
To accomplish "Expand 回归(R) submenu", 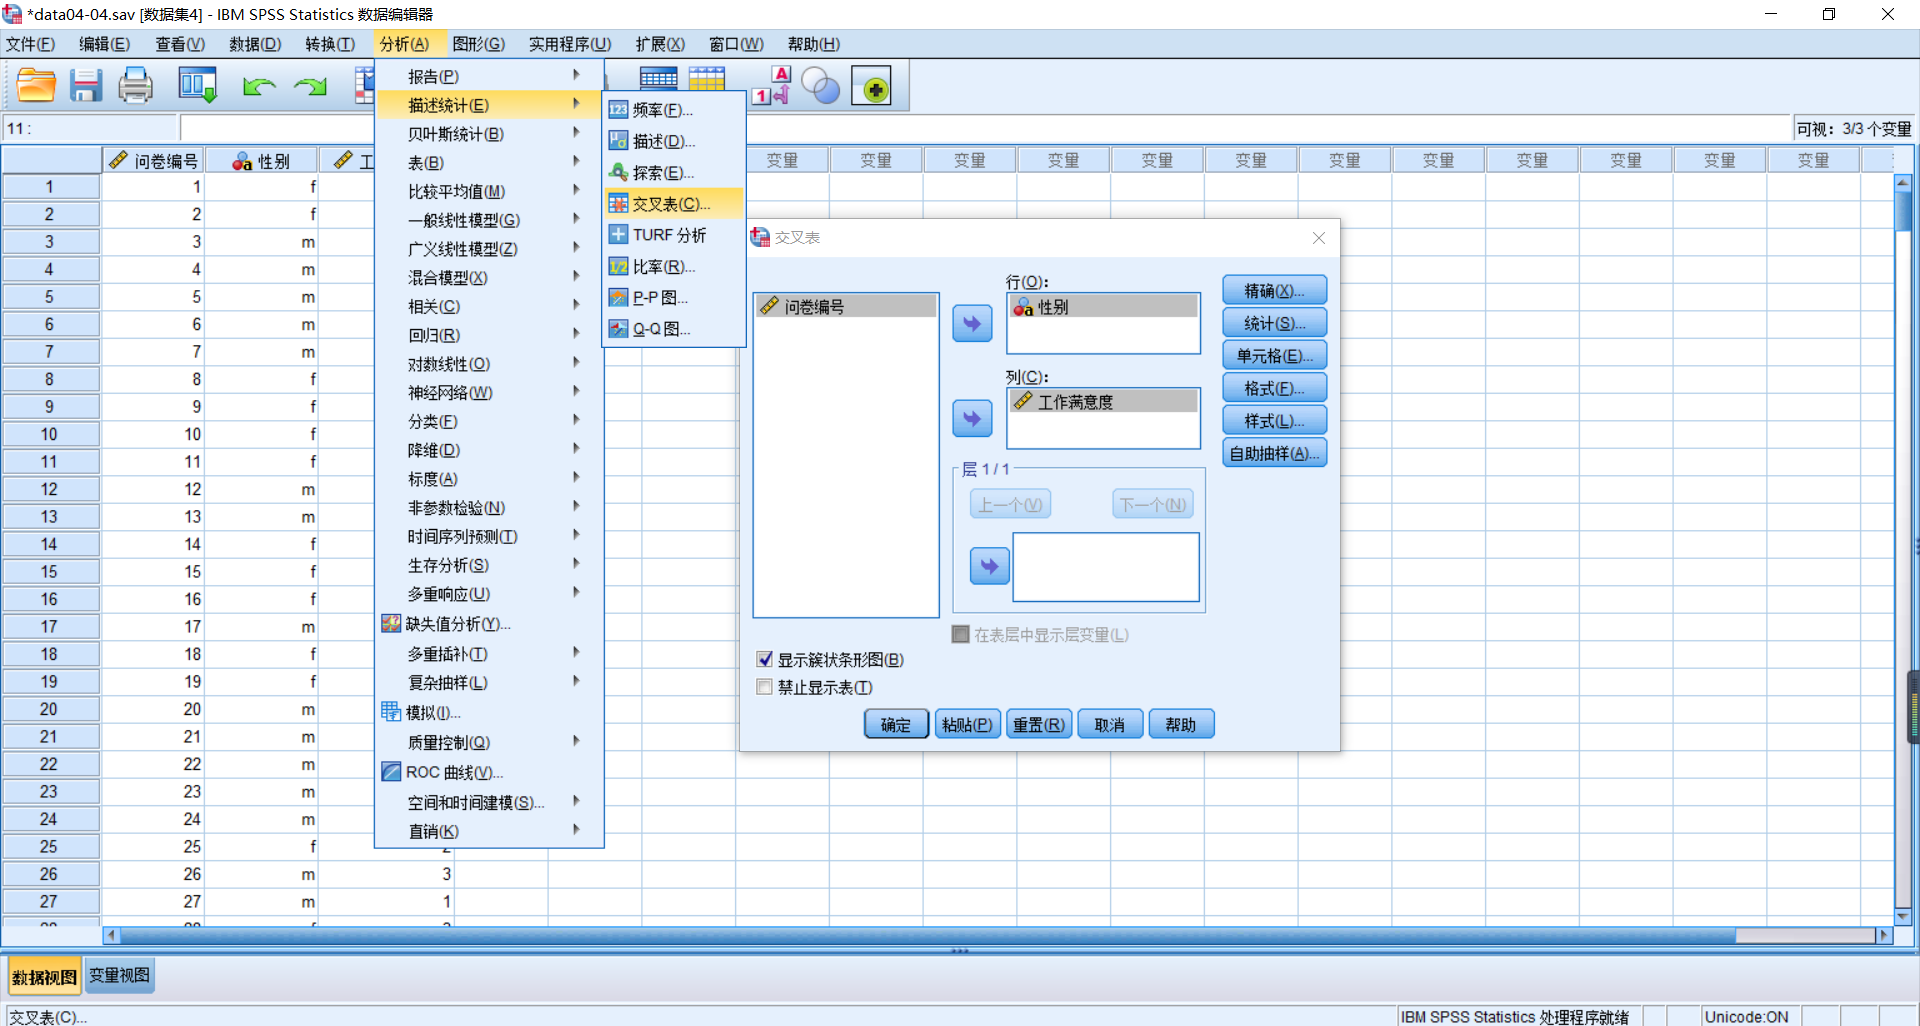I will coord(489,335).
